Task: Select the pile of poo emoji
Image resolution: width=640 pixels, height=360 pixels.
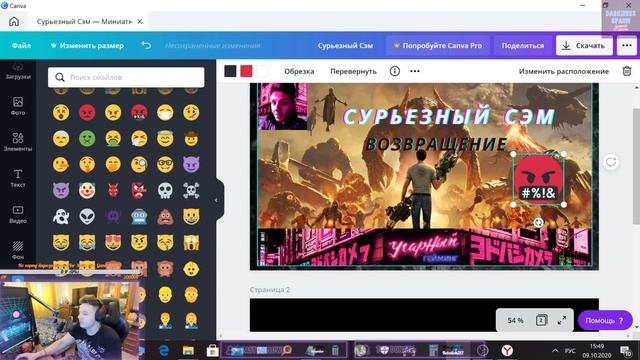Action: pyautogui.click(x=165, y=216)
